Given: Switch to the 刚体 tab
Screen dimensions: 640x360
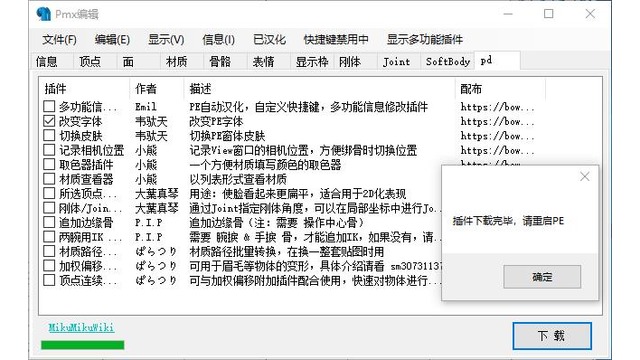Looking at the screenshot, I should pyautogui.click(x=355, y=62).
